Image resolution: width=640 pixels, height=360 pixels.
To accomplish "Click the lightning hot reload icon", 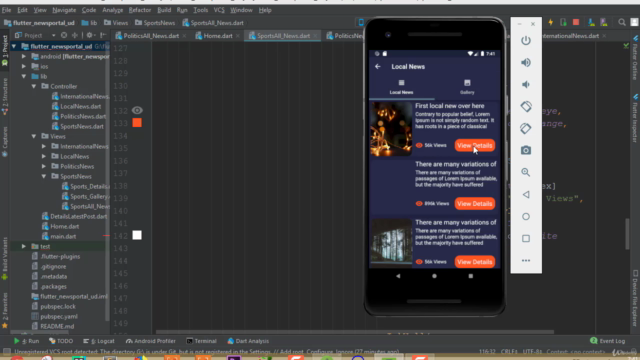I will [551, 22].
